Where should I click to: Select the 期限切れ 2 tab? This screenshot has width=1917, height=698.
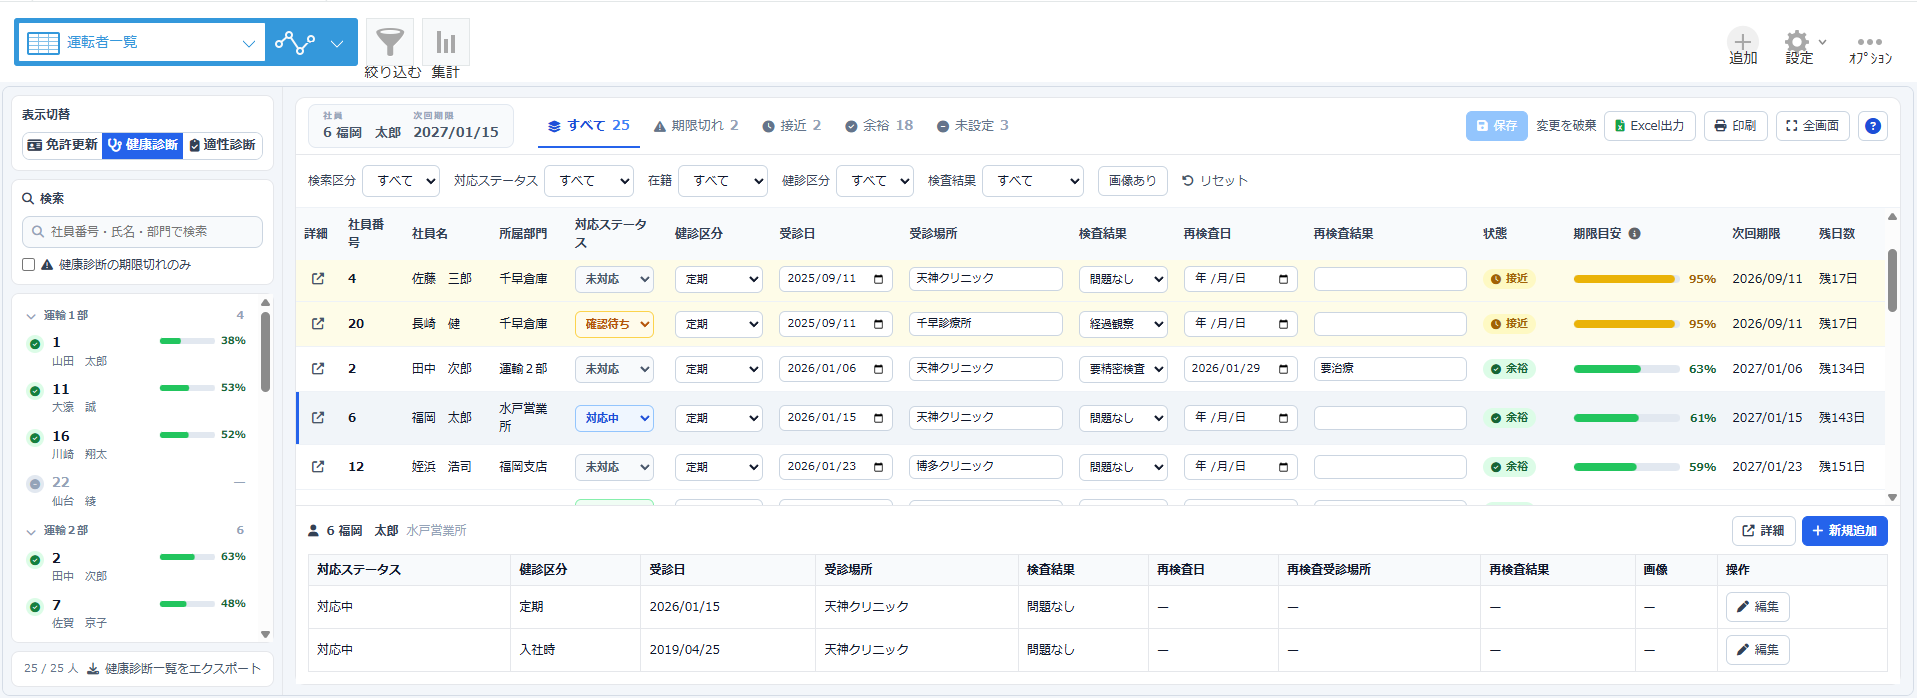(x=696, y=126)
